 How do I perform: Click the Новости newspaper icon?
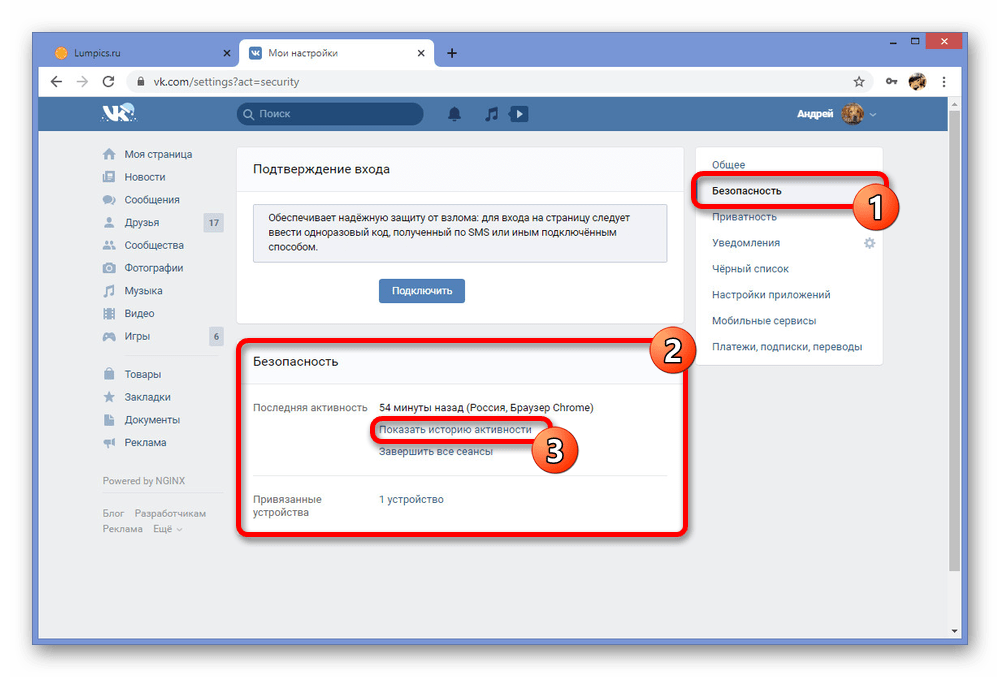(109, 177)
